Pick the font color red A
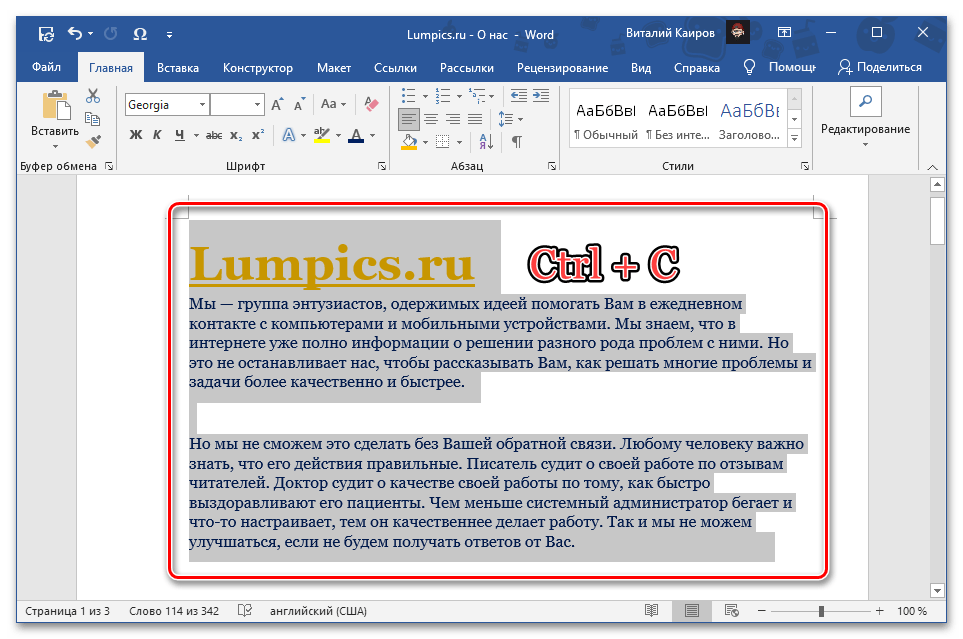This screenshot has height=639, width=963. (x=356, y=135)
